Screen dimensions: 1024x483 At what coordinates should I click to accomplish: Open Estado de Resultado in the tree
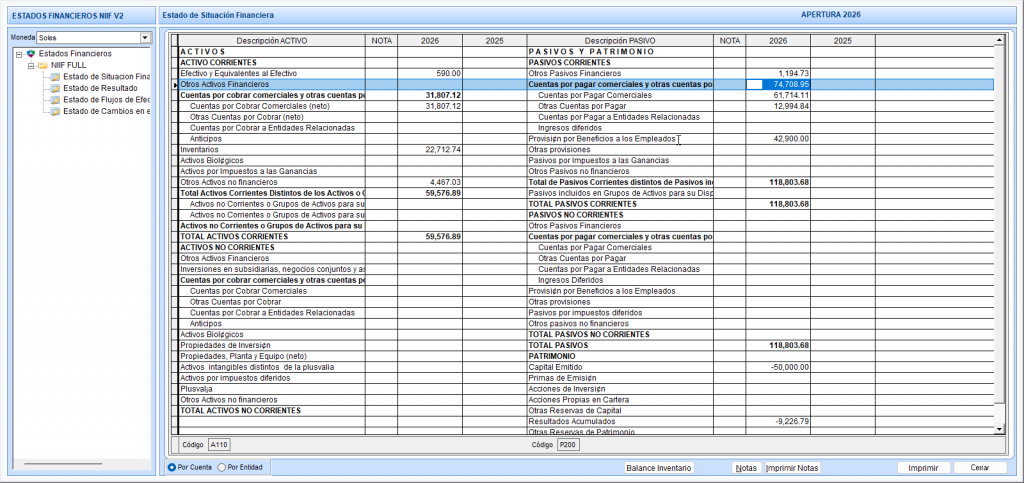tap(100, 88)
